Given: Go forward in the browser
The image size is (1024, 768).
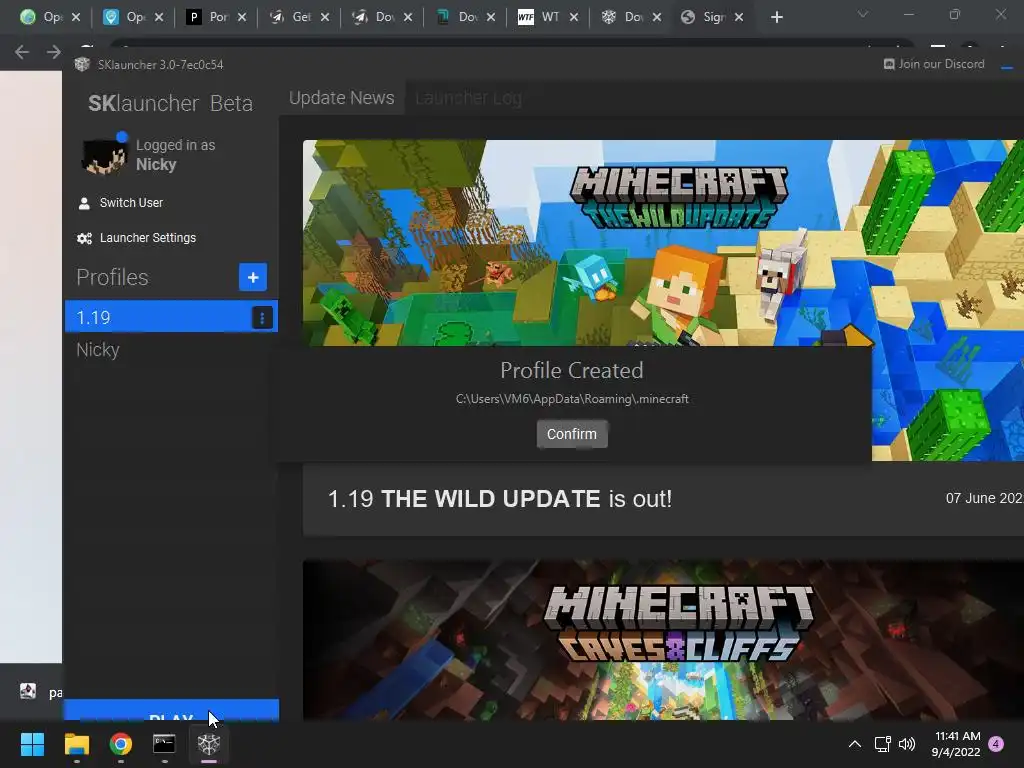Looking at the screenshot, I should pos(54,52).
